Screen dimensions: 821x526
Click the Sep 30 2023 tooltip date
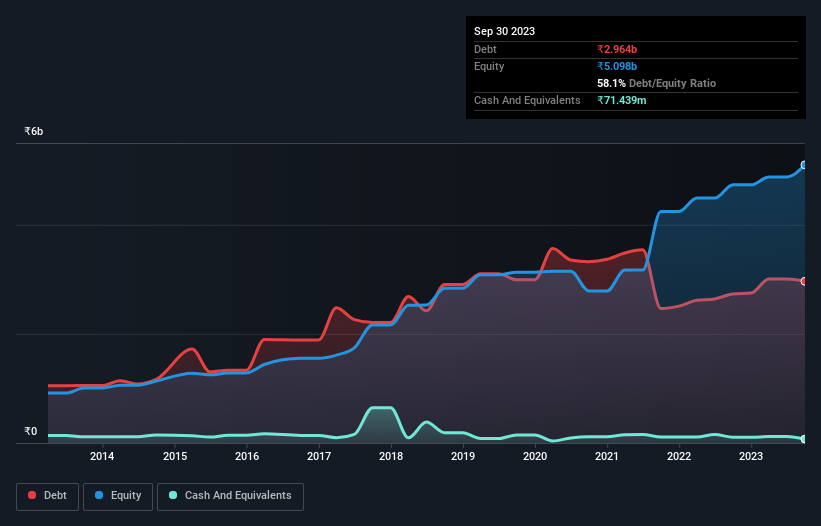coord(504,31)
